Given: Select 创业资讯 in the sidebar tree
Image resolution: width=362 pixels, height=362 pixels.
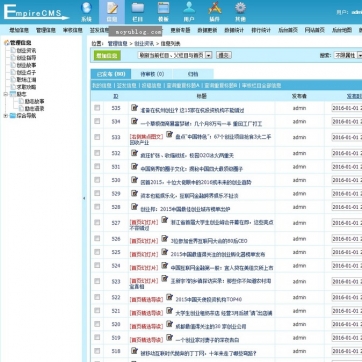Looking at the screenshot, I should coord(26,50).
